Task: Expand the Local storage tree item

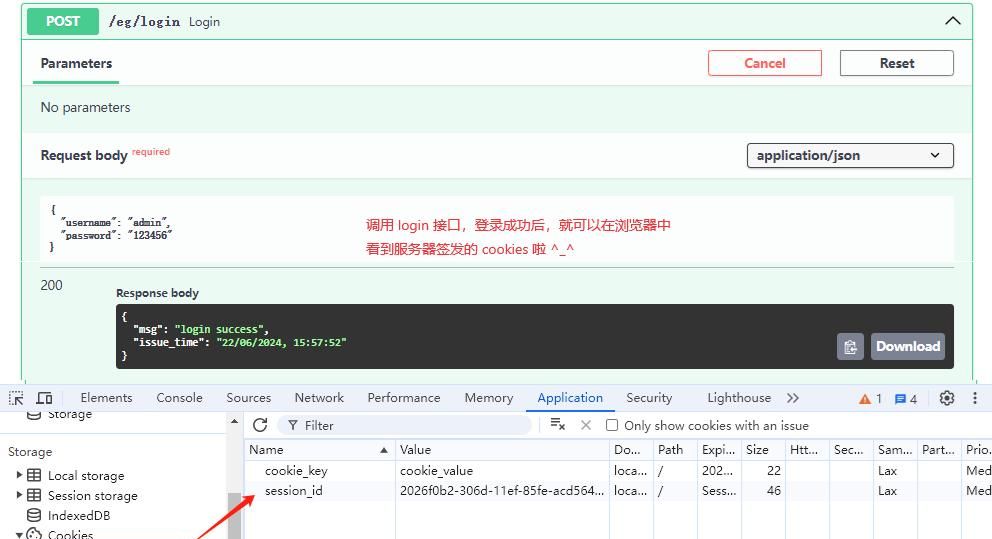Action: [19, 475]
